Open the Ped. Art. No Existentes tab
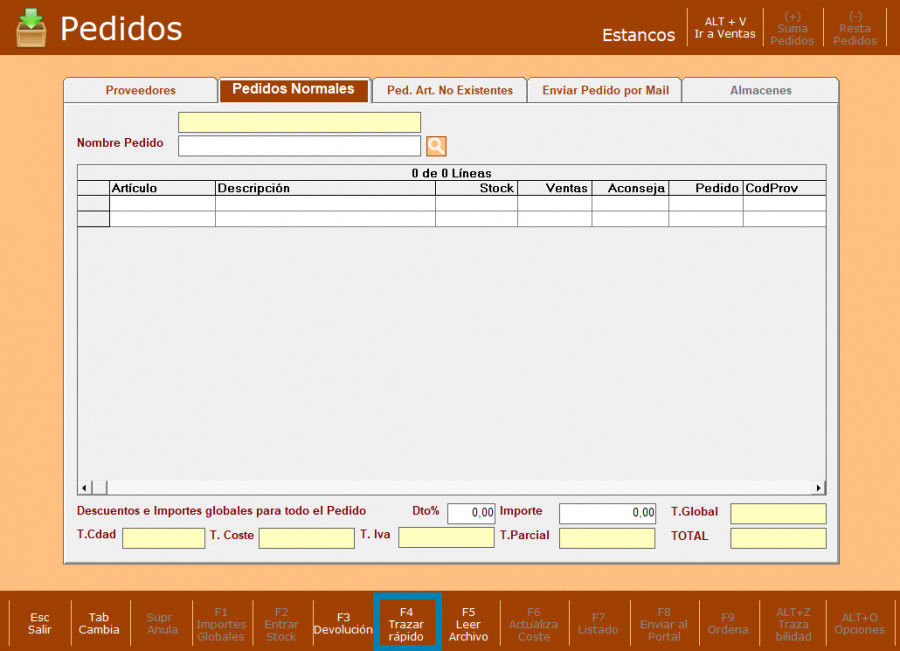This screenshot has height=651, width=900. (449, 90)
